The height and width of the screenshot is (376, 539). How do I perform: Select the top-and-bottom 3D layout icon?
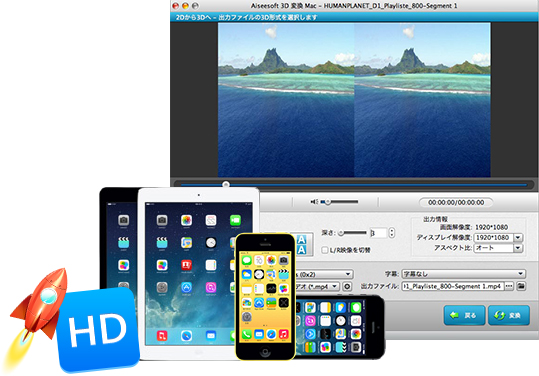coord(301,245)
